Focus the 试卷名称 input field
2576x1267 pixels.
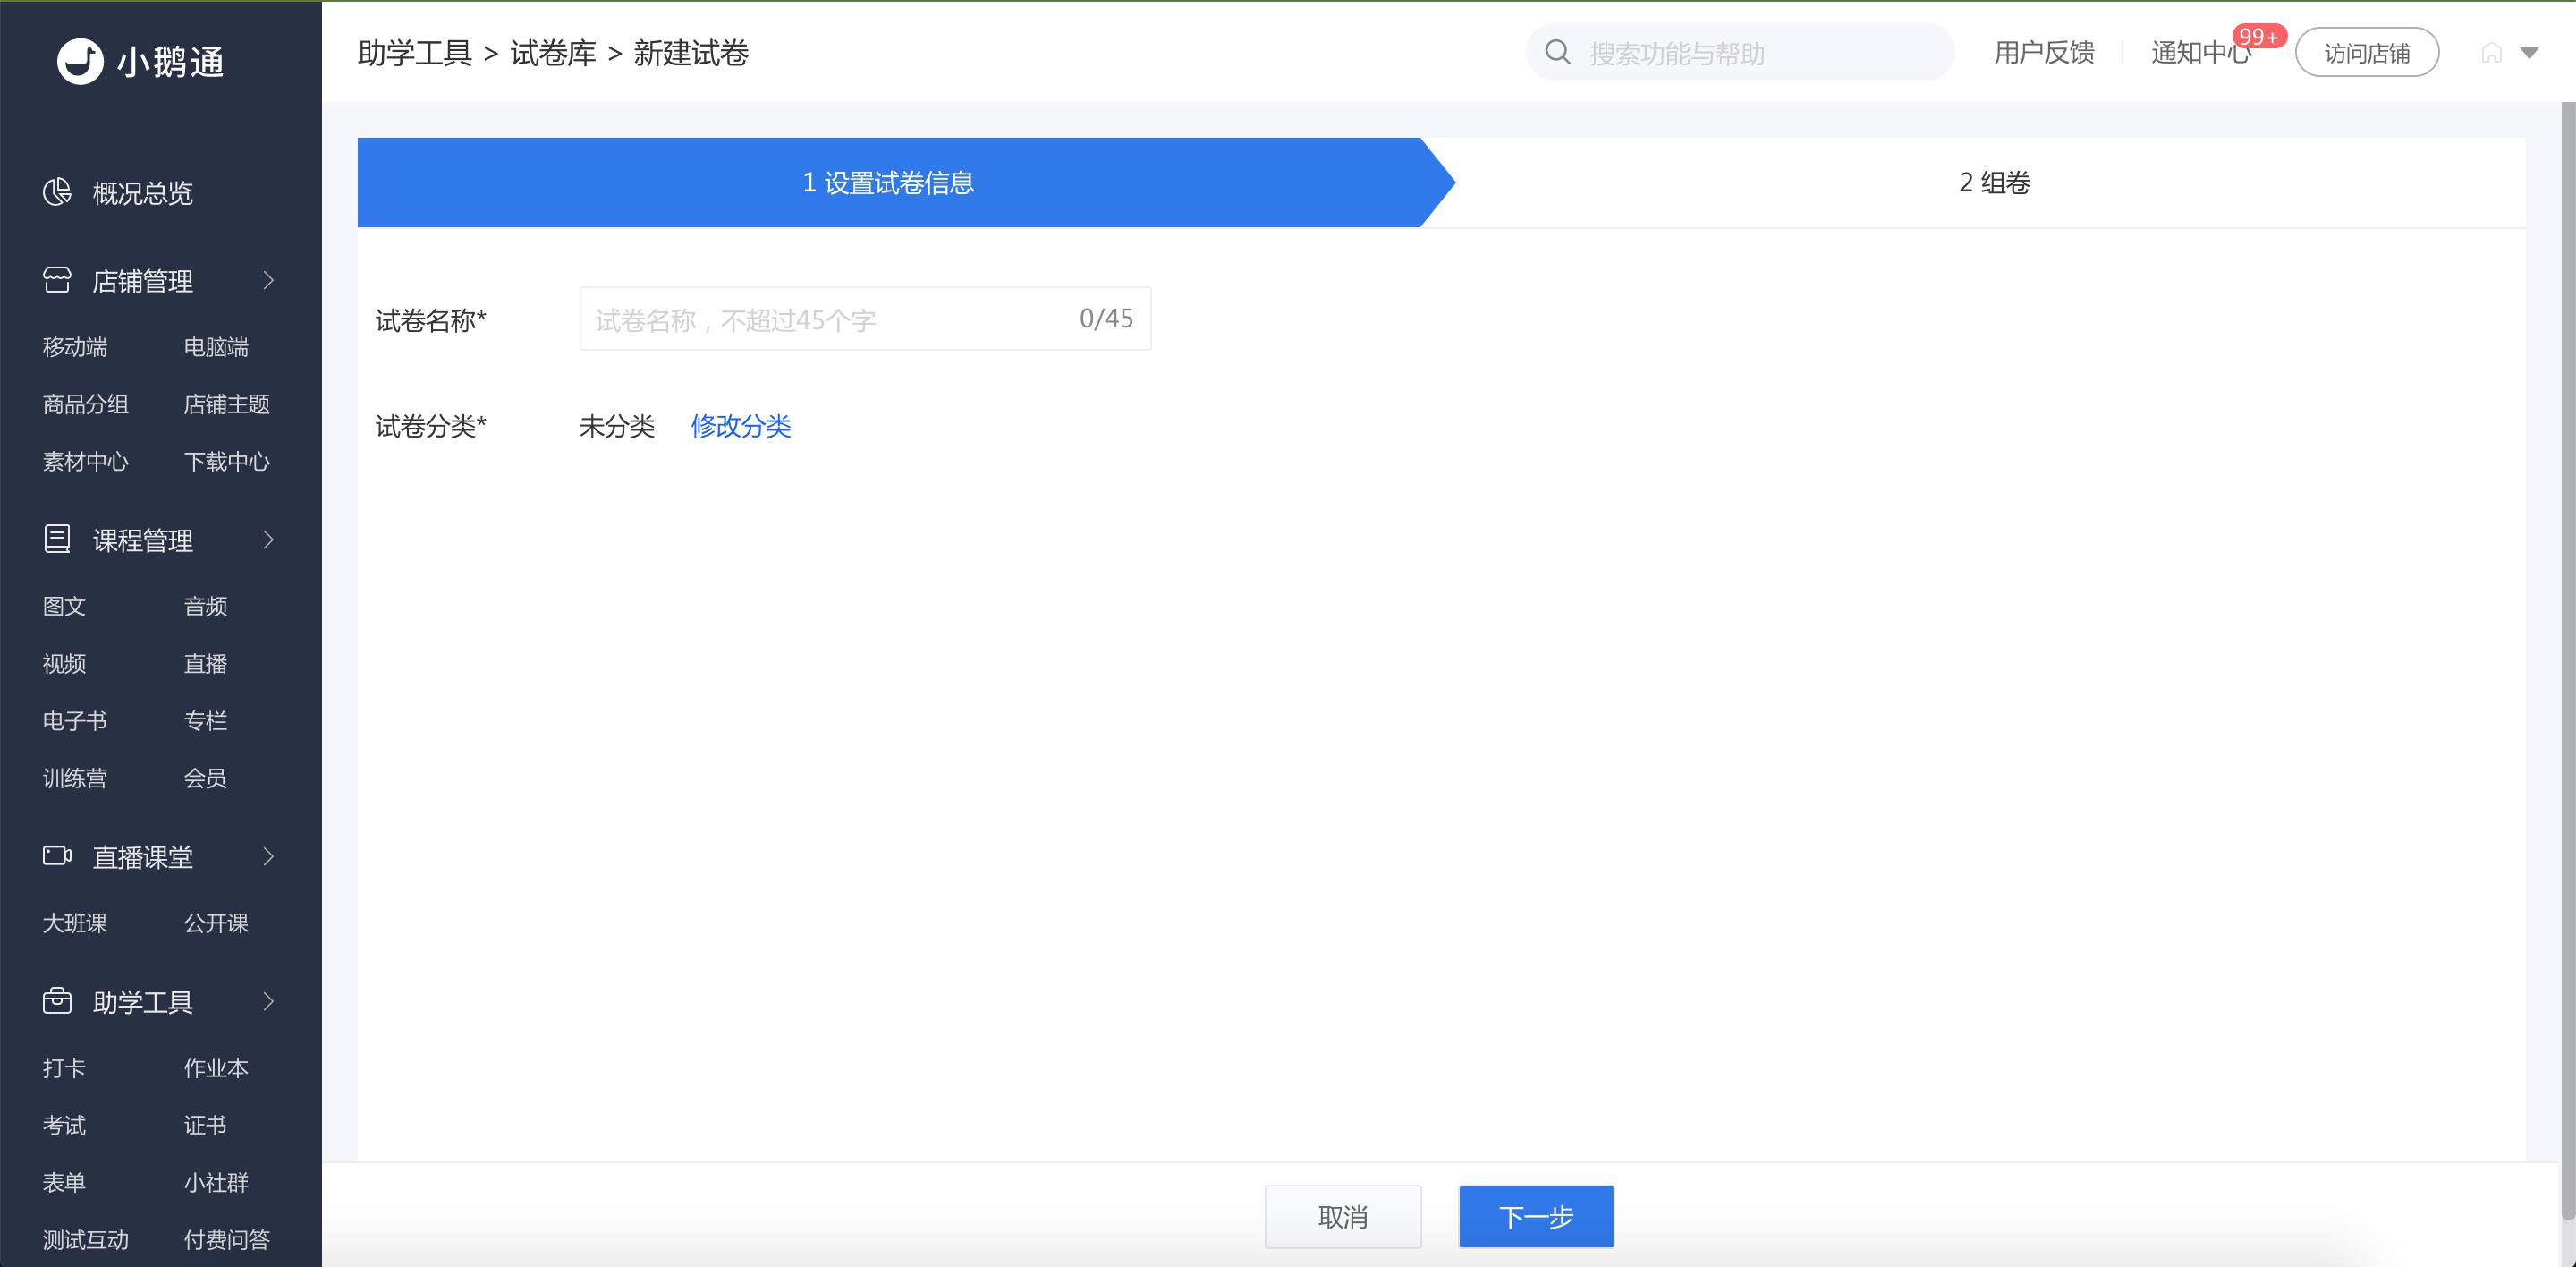(x=865, y=319)
